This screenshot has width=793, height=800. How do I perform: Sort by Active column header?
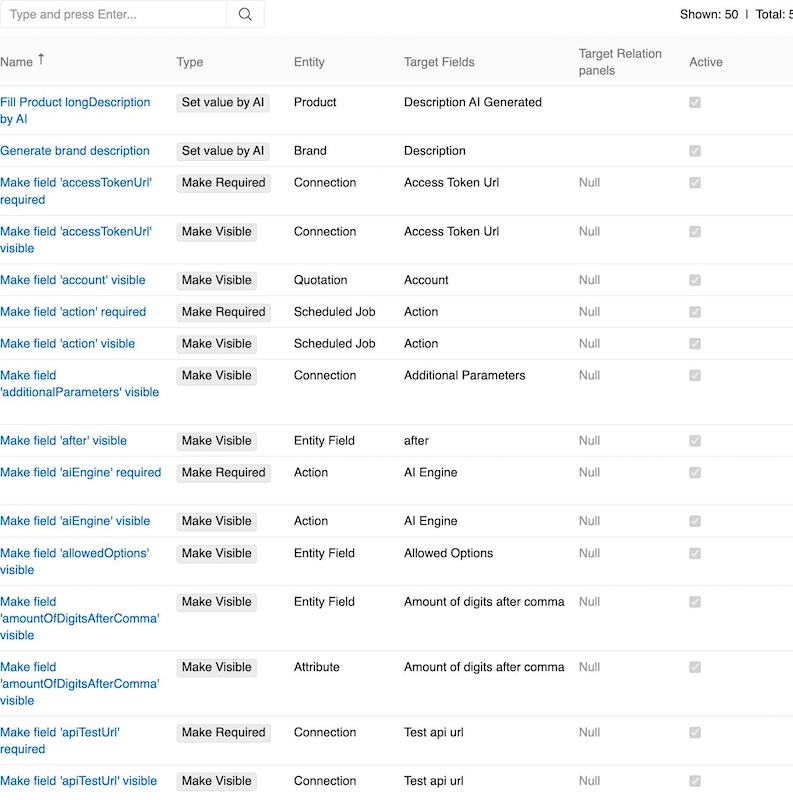point(706,62)
